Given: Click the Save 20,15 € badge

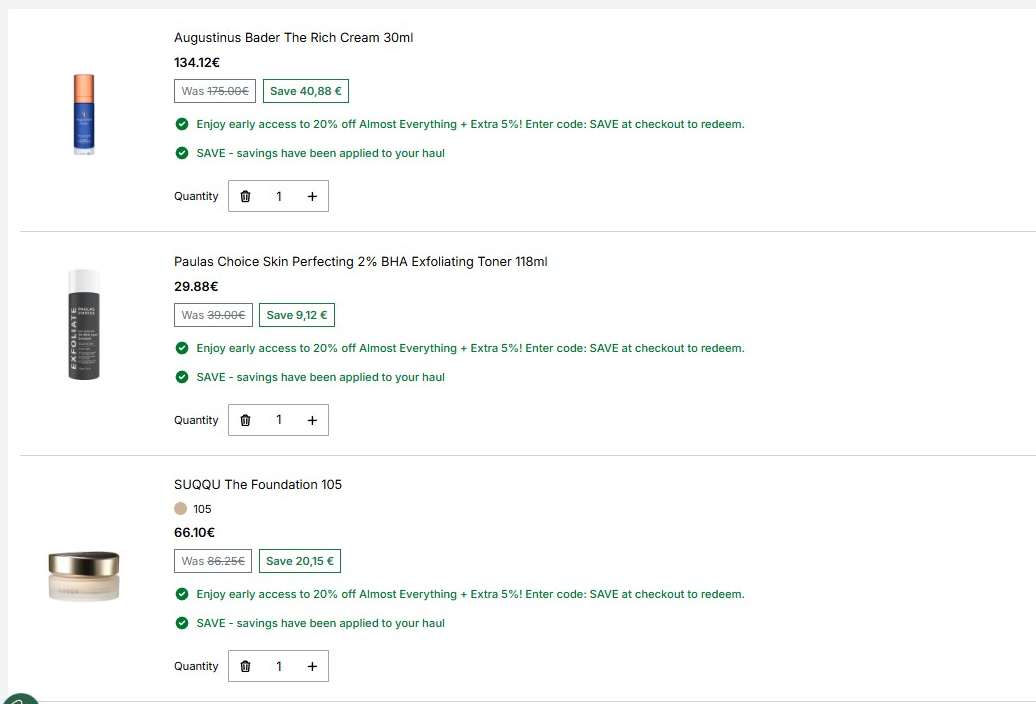Looking at the screenshot, I should tap(300, 561).
